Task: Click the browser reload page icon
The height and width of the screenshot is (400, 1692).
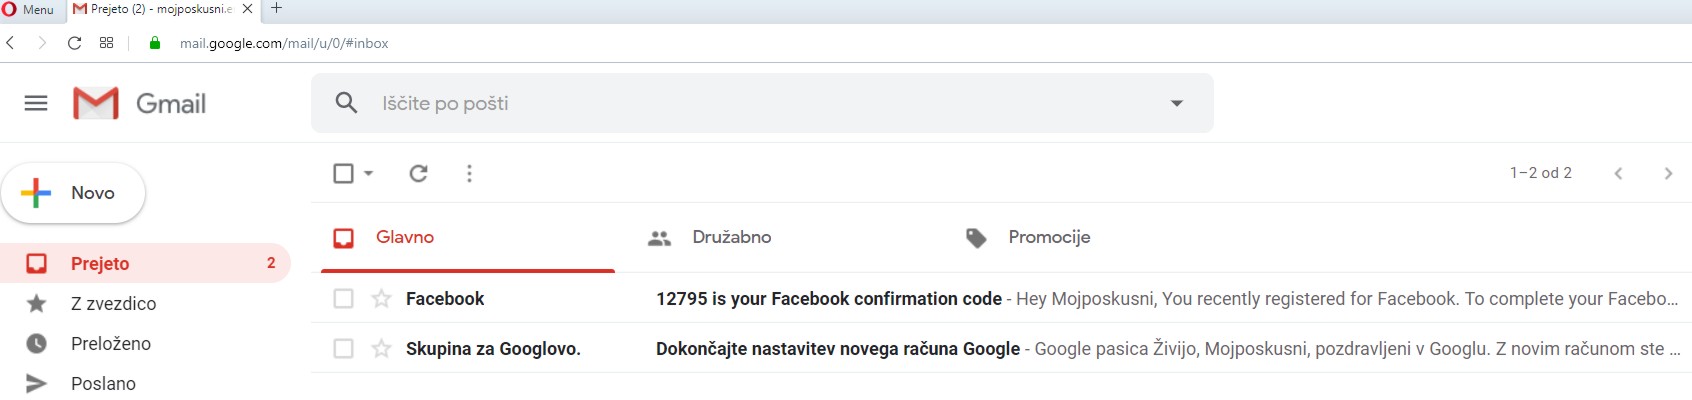Action: pyautogui.click(x=74, y=43)
